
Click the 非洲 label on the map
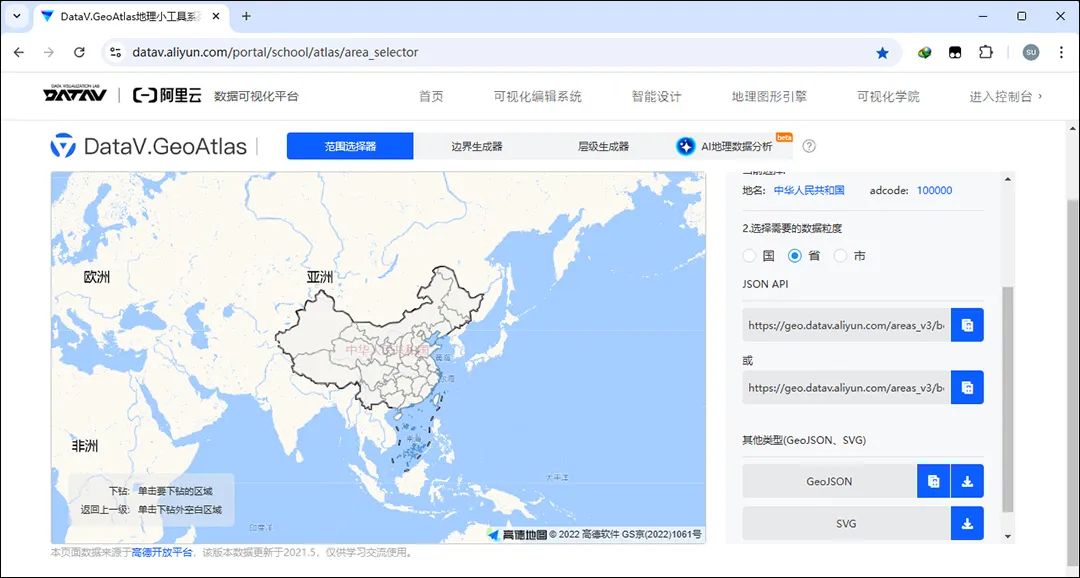click(x=85, y=446)
